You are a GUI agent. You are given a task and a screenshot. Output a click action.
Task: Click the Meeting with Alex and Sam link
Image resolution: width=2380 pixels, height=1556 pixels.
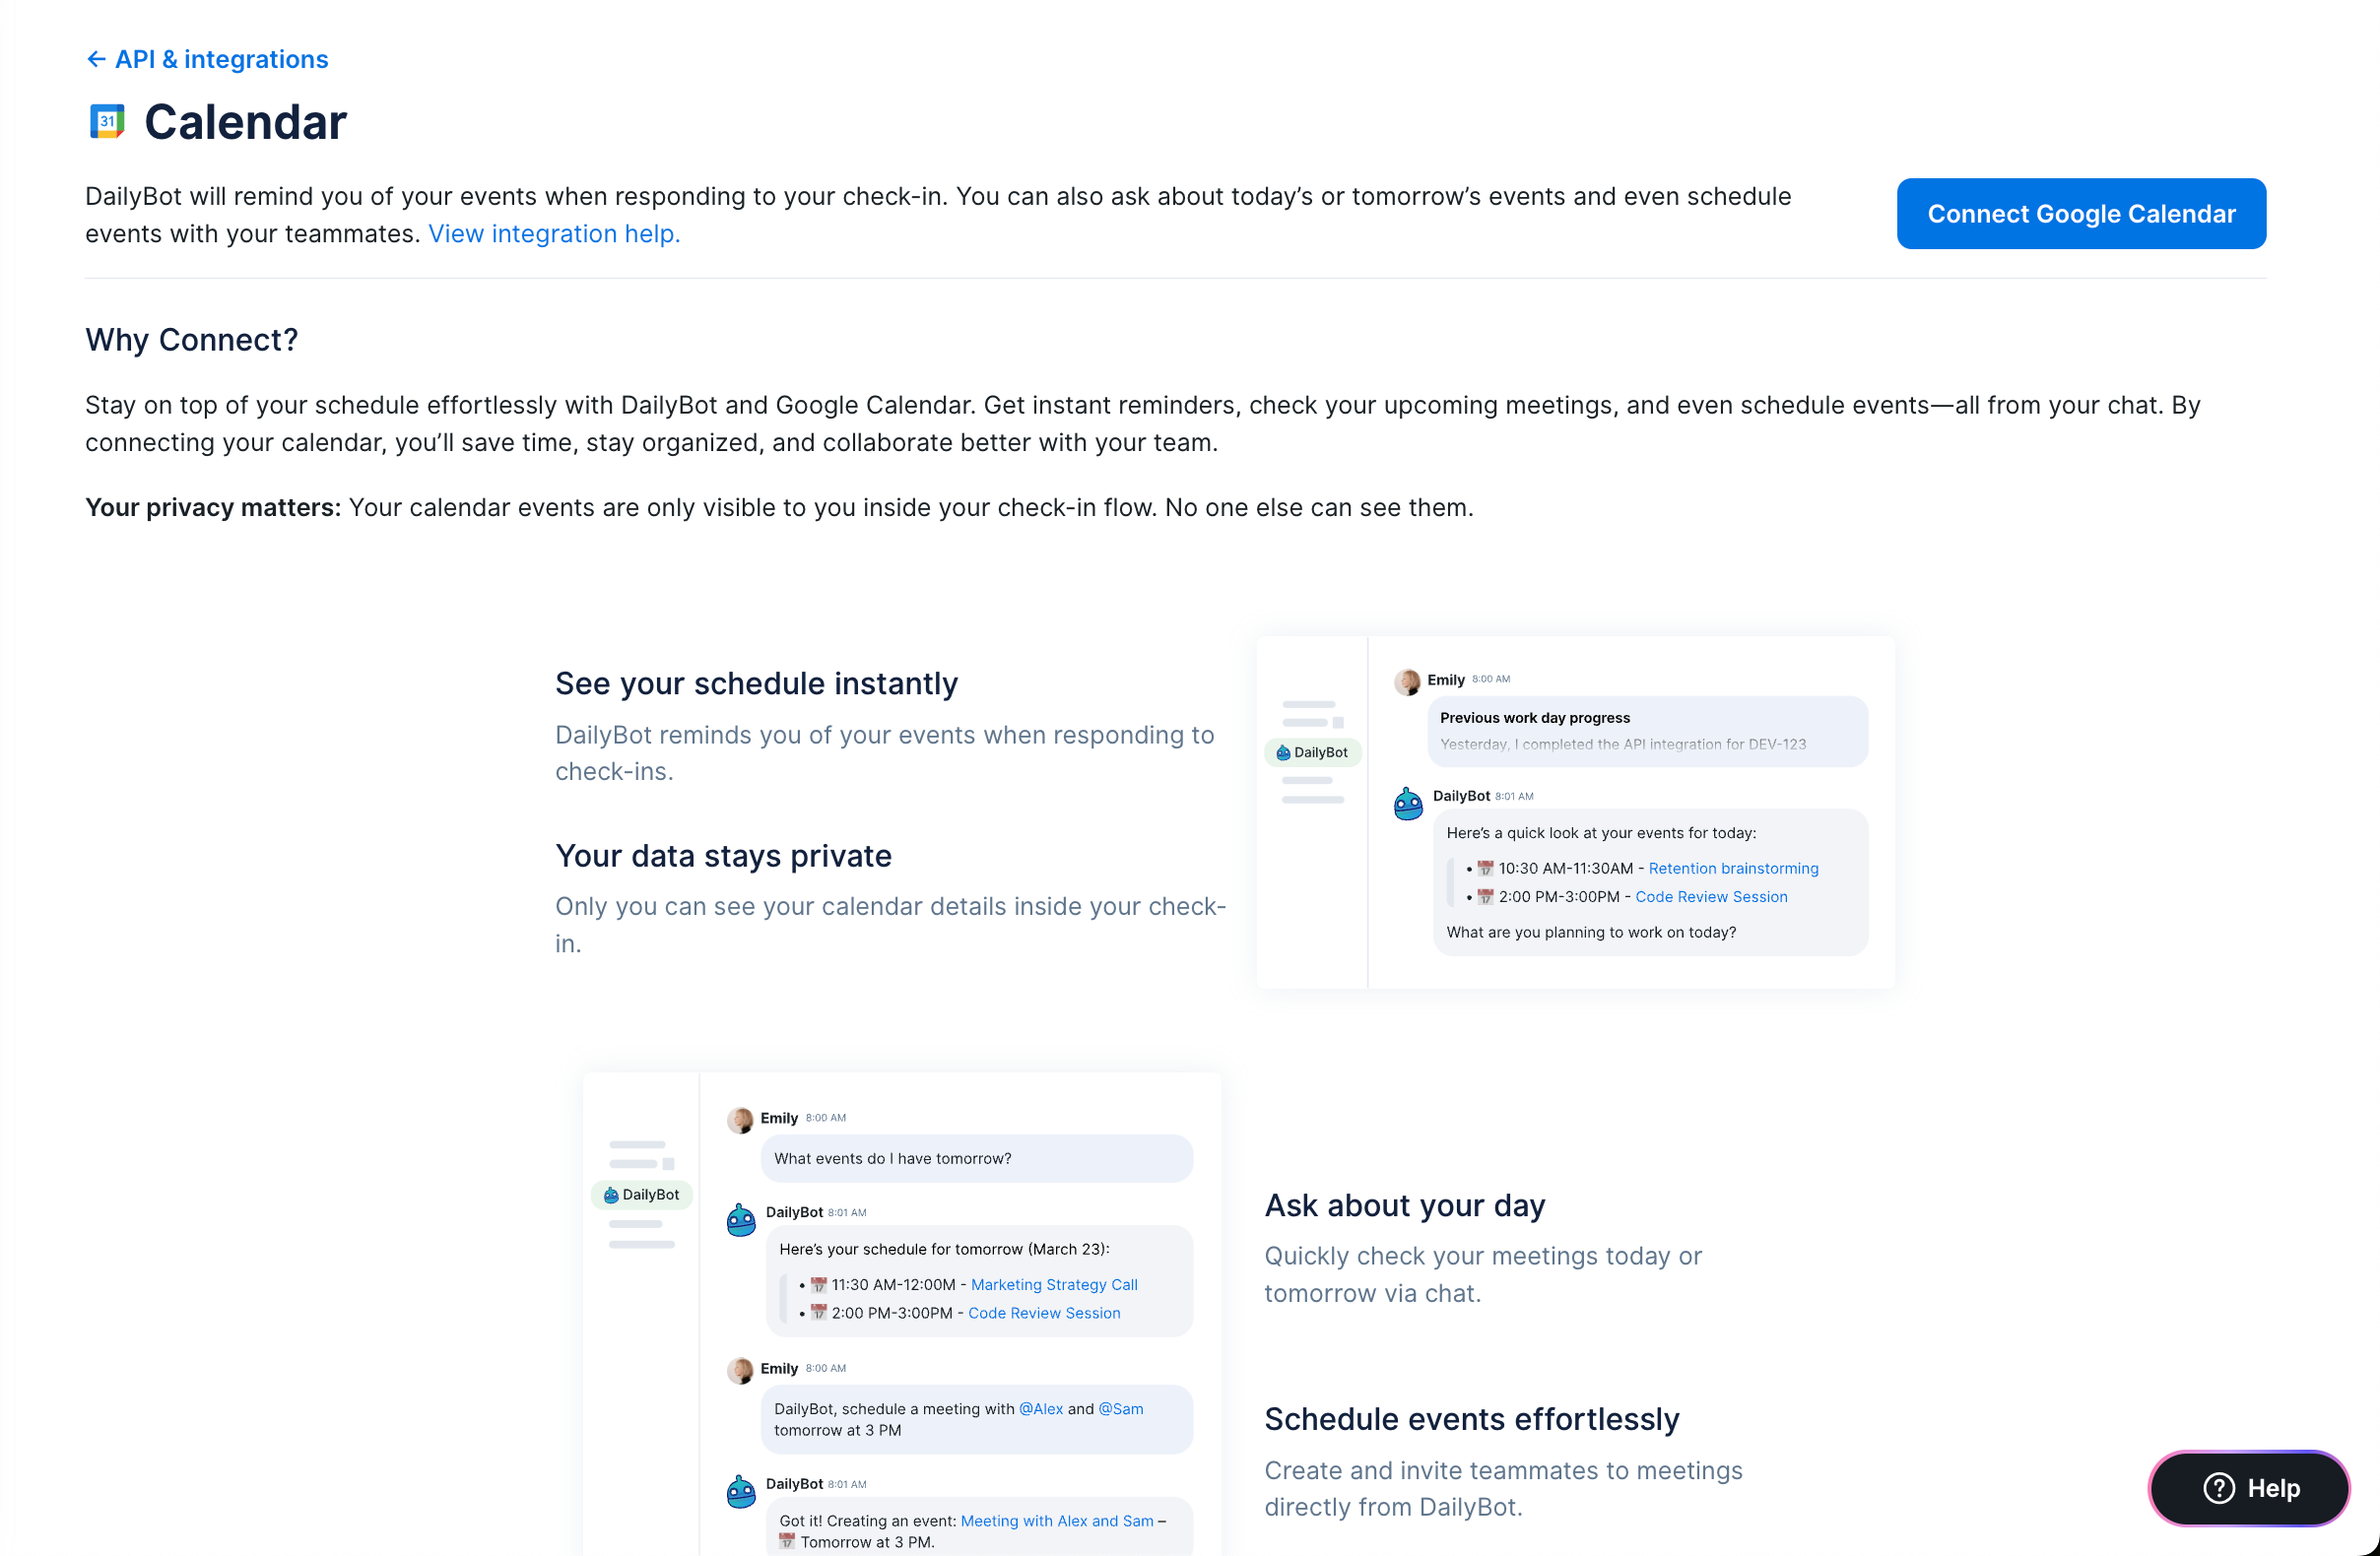coord(1057,1521)
